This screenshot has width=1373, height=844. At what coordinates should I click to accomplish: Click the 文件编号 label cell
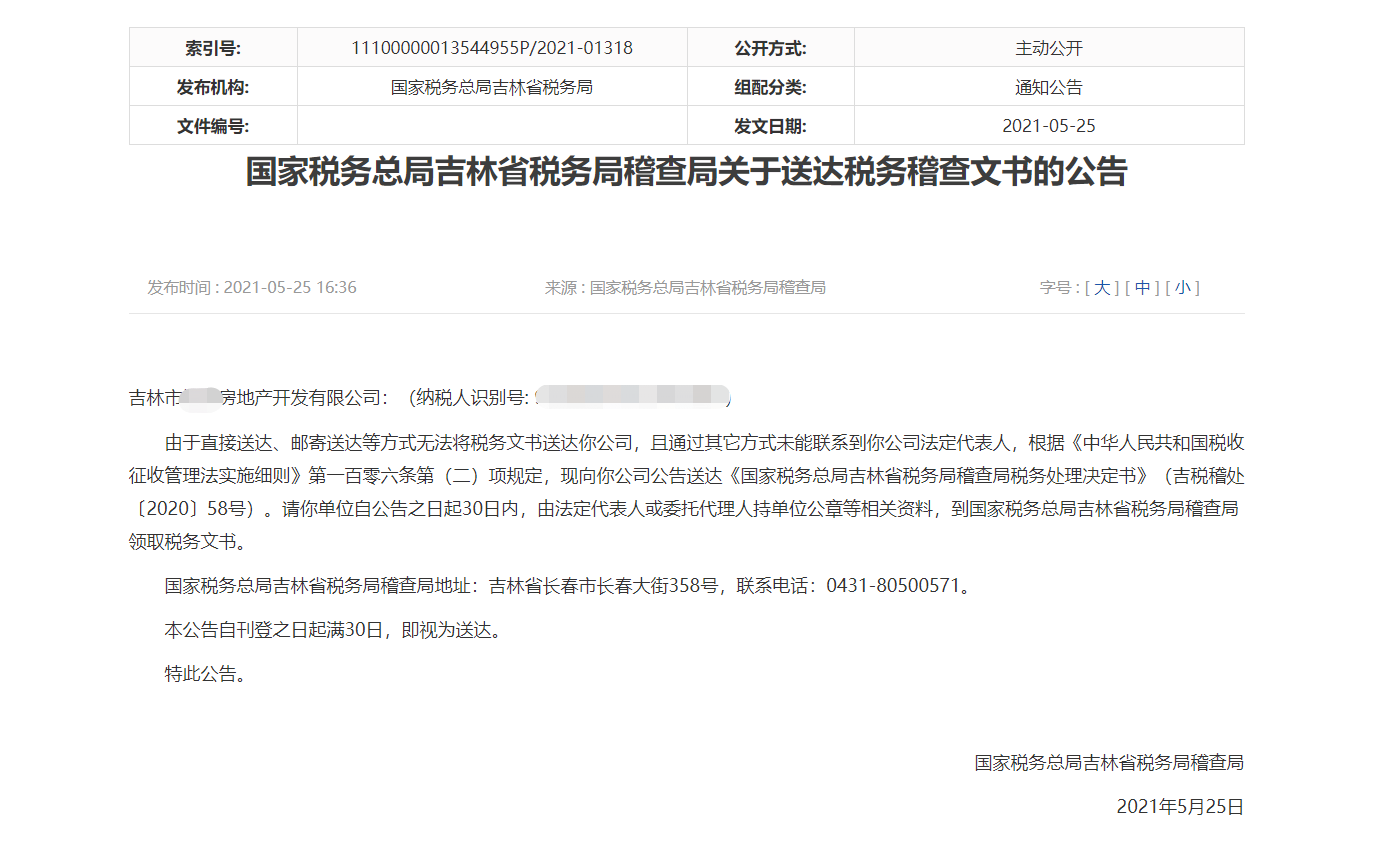coord(213,126)
